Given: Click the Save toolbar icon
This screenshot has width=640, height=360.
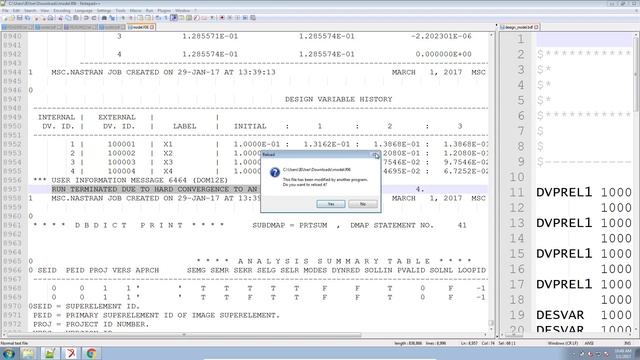Looking at the screenshot, I should coord(20,18).
